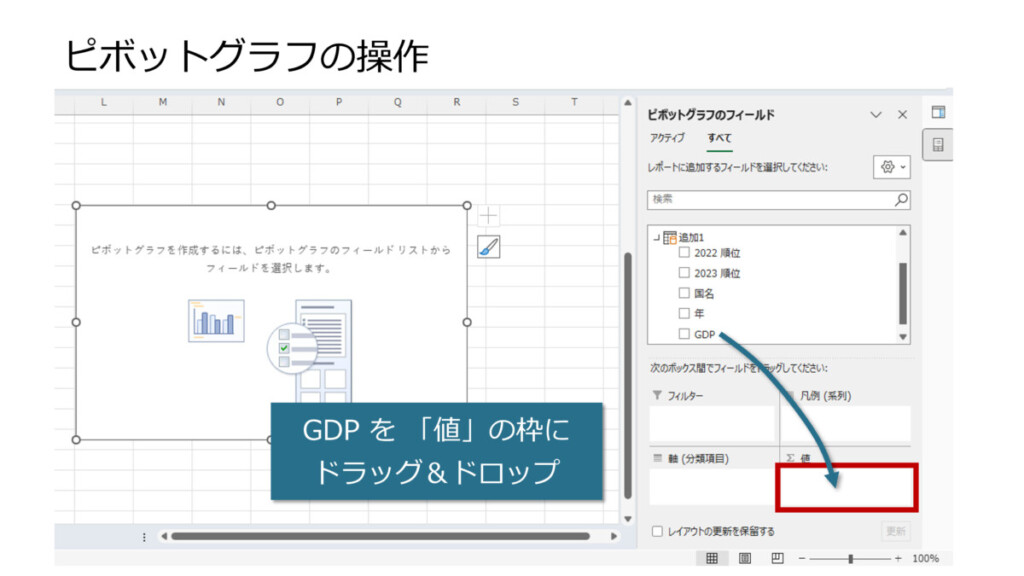The width and height of the screenshot is (1024, 576).
Task: Check the GDP field checkbox
Action: (x=684, y=334)
